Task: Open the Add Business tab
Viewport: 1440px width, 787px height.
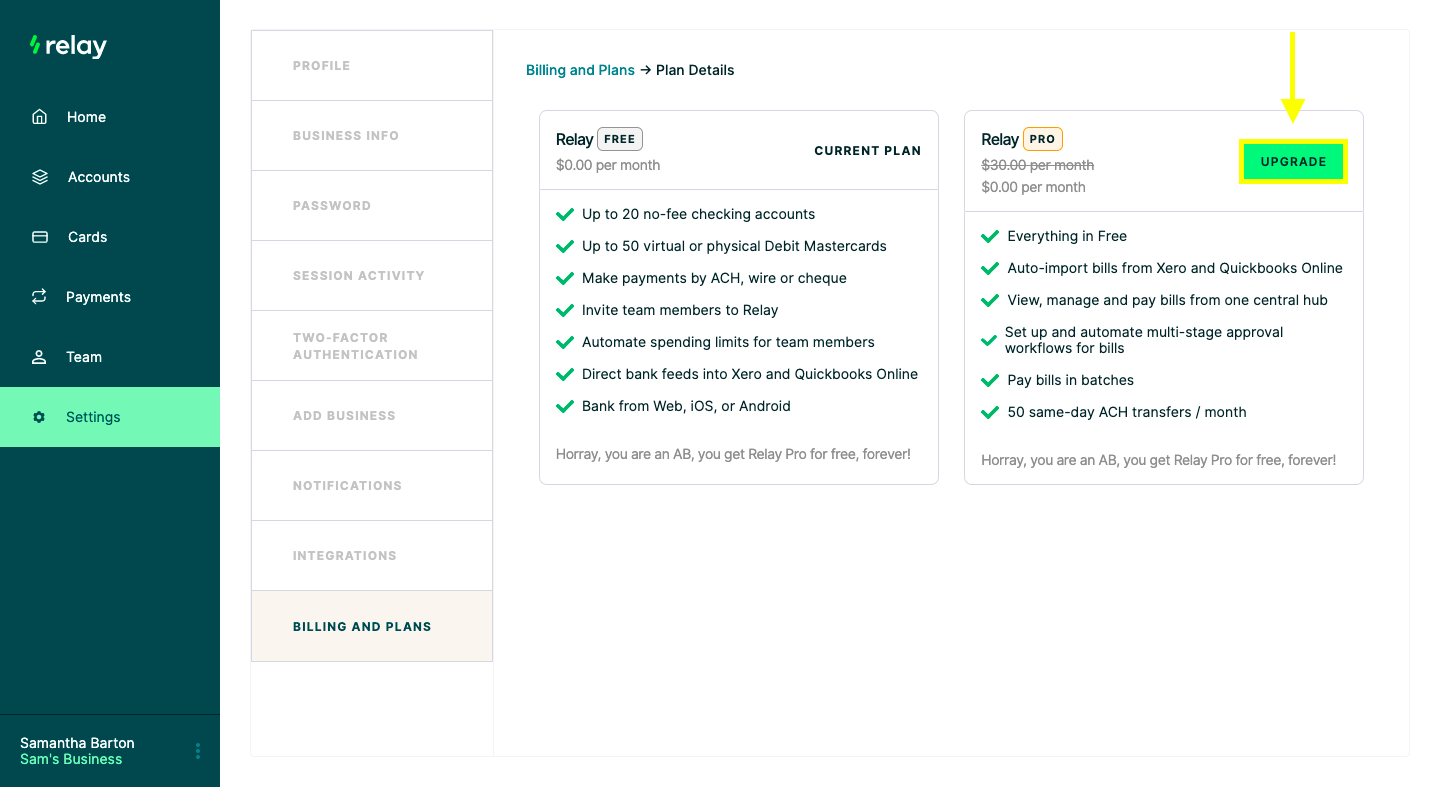Action: pyautogui.click(x=372, y=416)
